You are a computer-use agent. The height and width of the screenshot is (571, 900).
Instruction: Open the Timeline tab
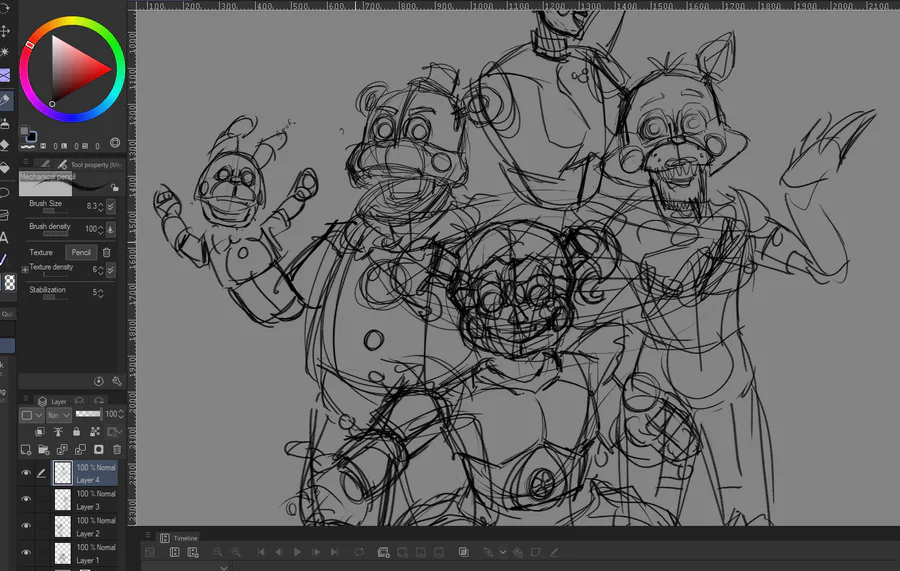click(x=179, y=538)
